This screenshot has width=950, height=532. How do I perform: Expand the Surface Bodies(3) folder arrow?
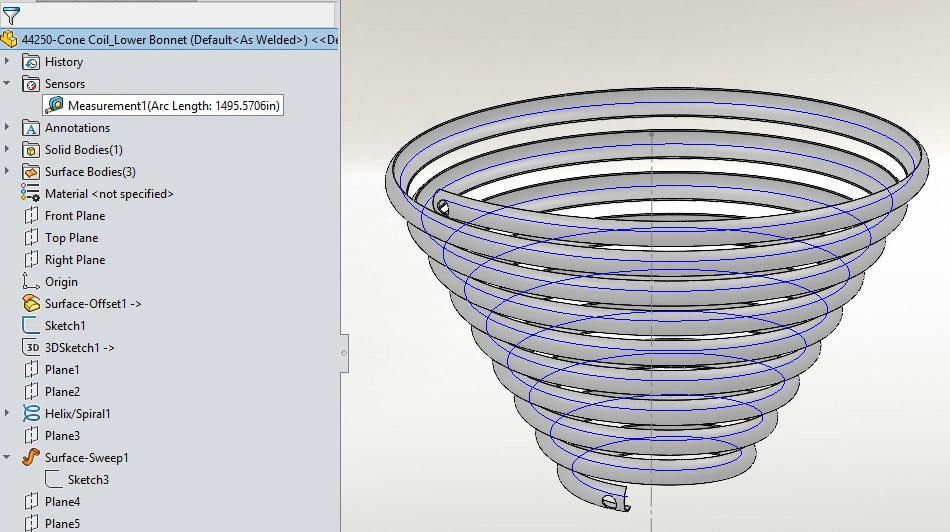[x=8, y=172]
